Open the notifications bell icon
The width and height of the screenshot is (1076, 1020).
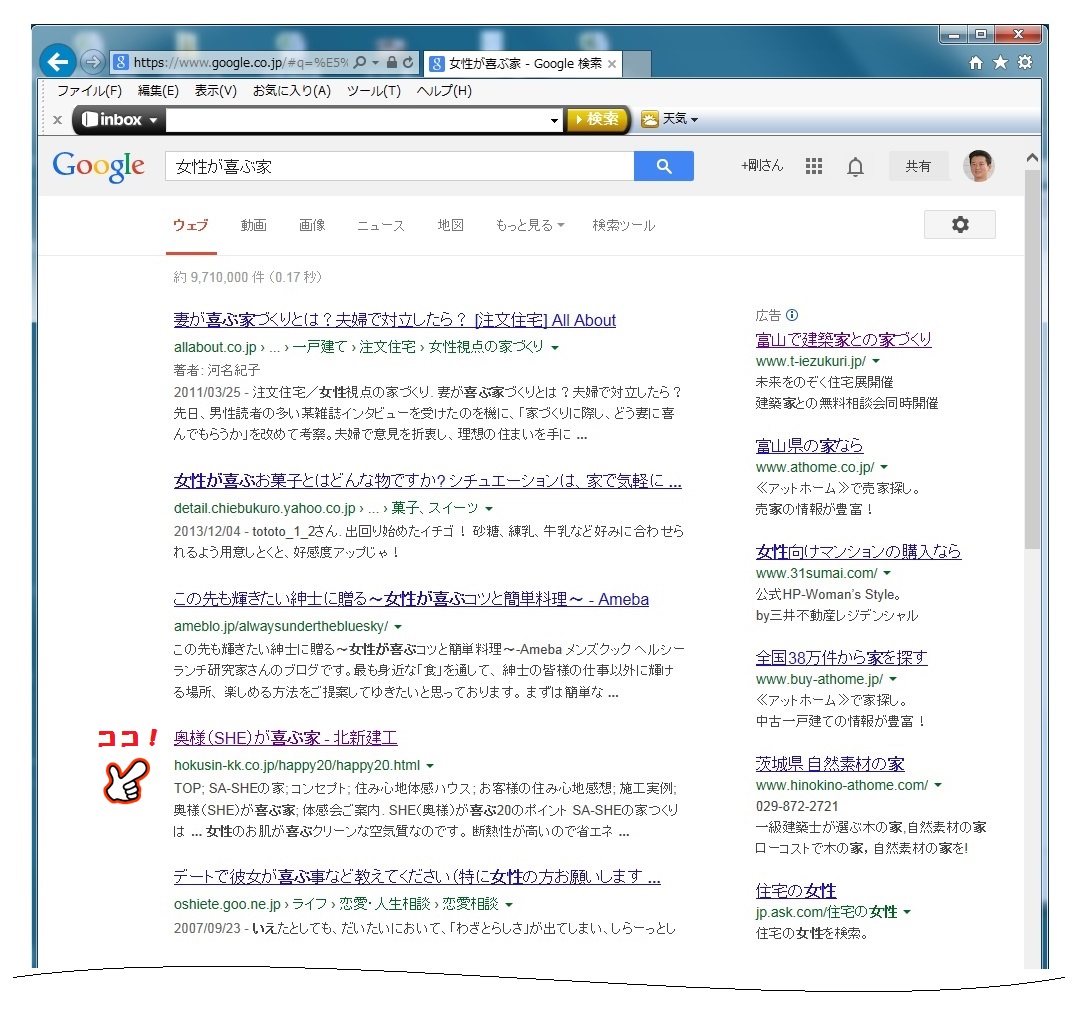pyautogui.click(x=855, y=167)
